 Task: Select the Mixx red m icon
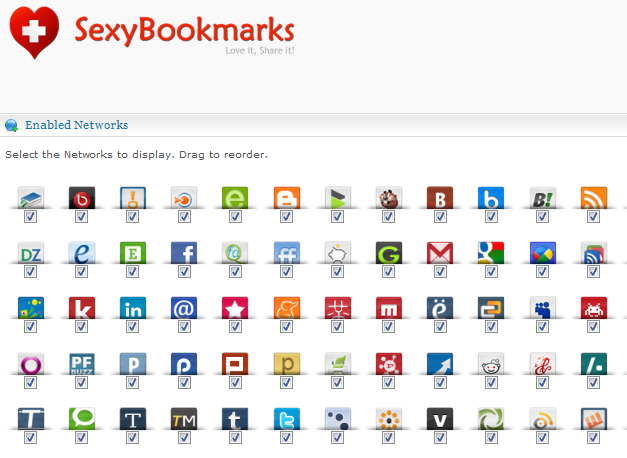[x=389, y=308]
